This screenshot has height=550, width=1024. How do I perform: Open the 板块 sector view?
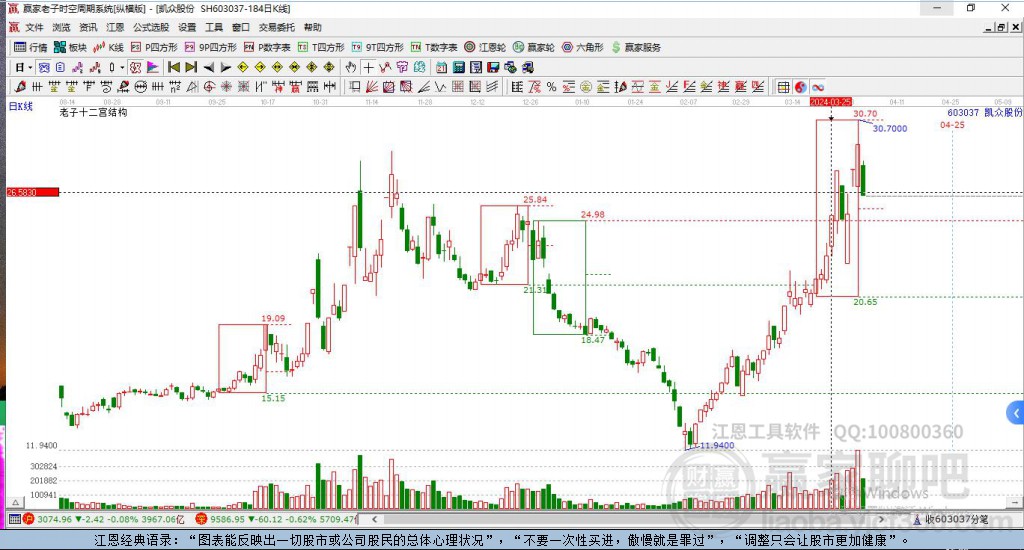[70, 47]
